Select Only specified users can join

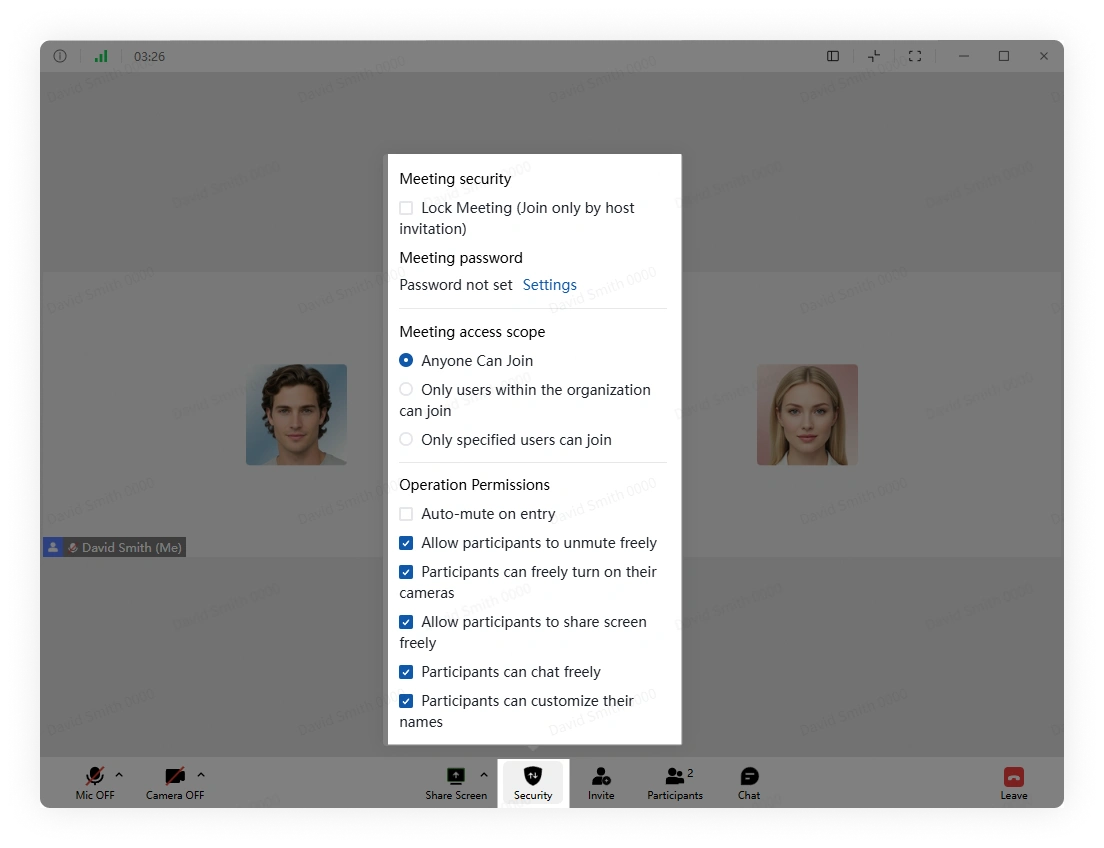tap(406, 439)
